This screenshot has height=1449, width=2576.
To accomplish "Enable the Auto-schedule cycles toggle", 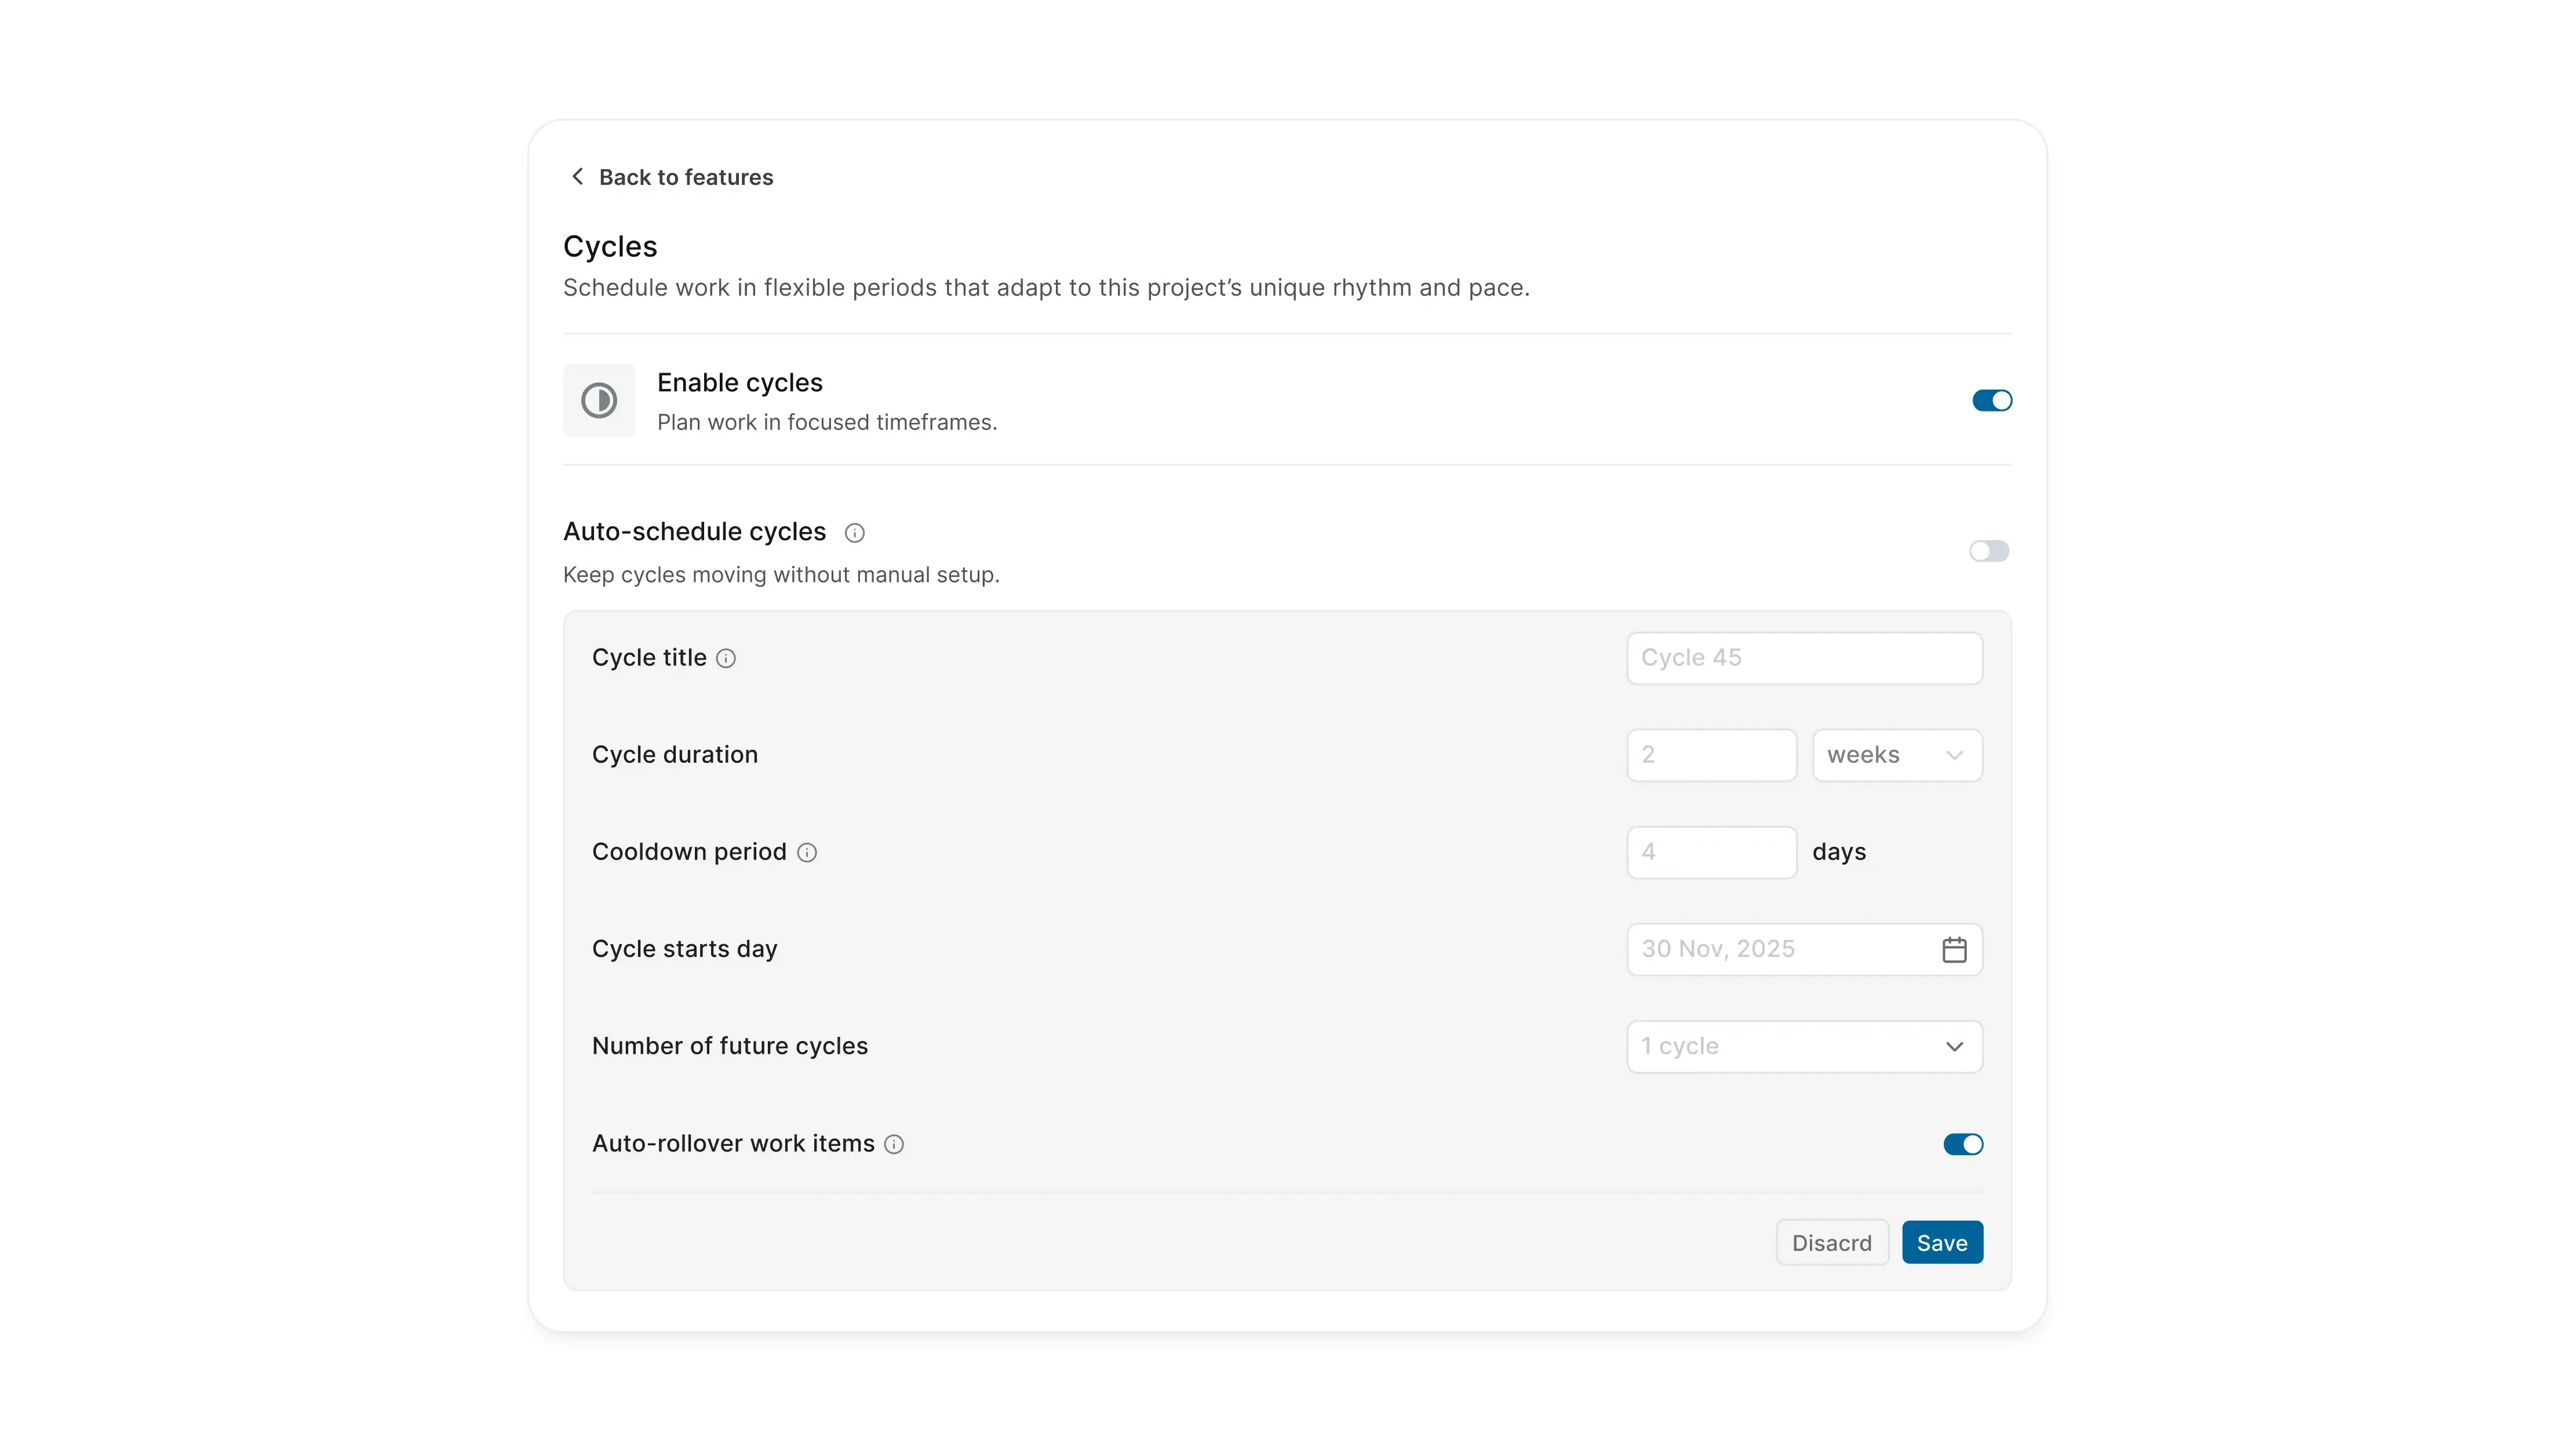I will [1989, 551].
